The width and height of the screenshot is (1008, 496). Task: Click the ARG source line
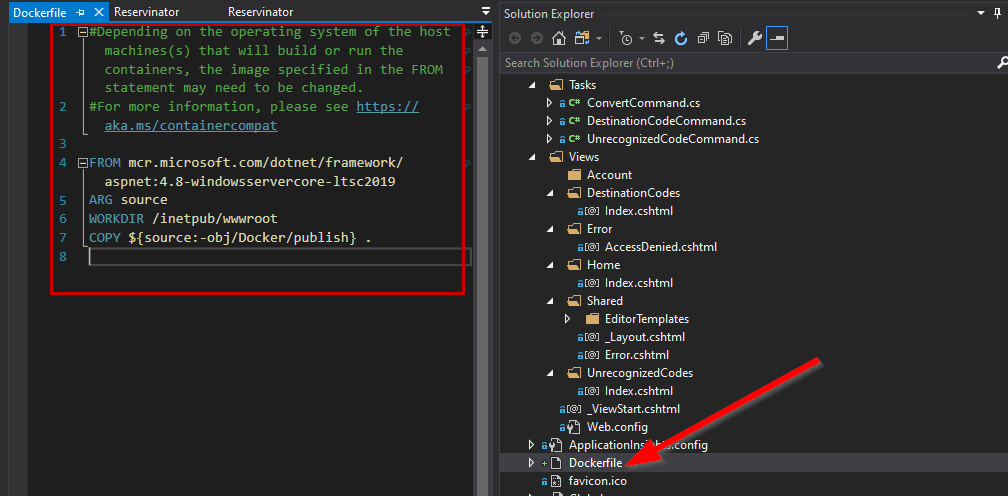click(128, 200)
